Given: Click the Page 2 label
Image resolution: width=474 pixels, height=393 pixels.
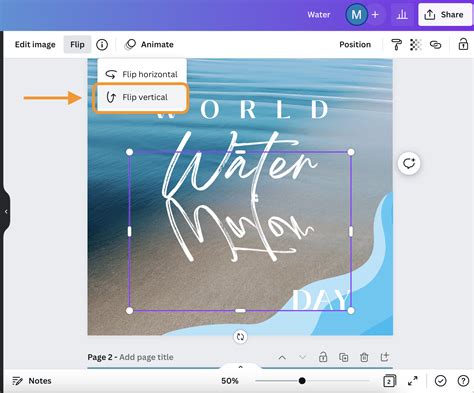Looking at the screenshot, I should [x=100, y=357].
